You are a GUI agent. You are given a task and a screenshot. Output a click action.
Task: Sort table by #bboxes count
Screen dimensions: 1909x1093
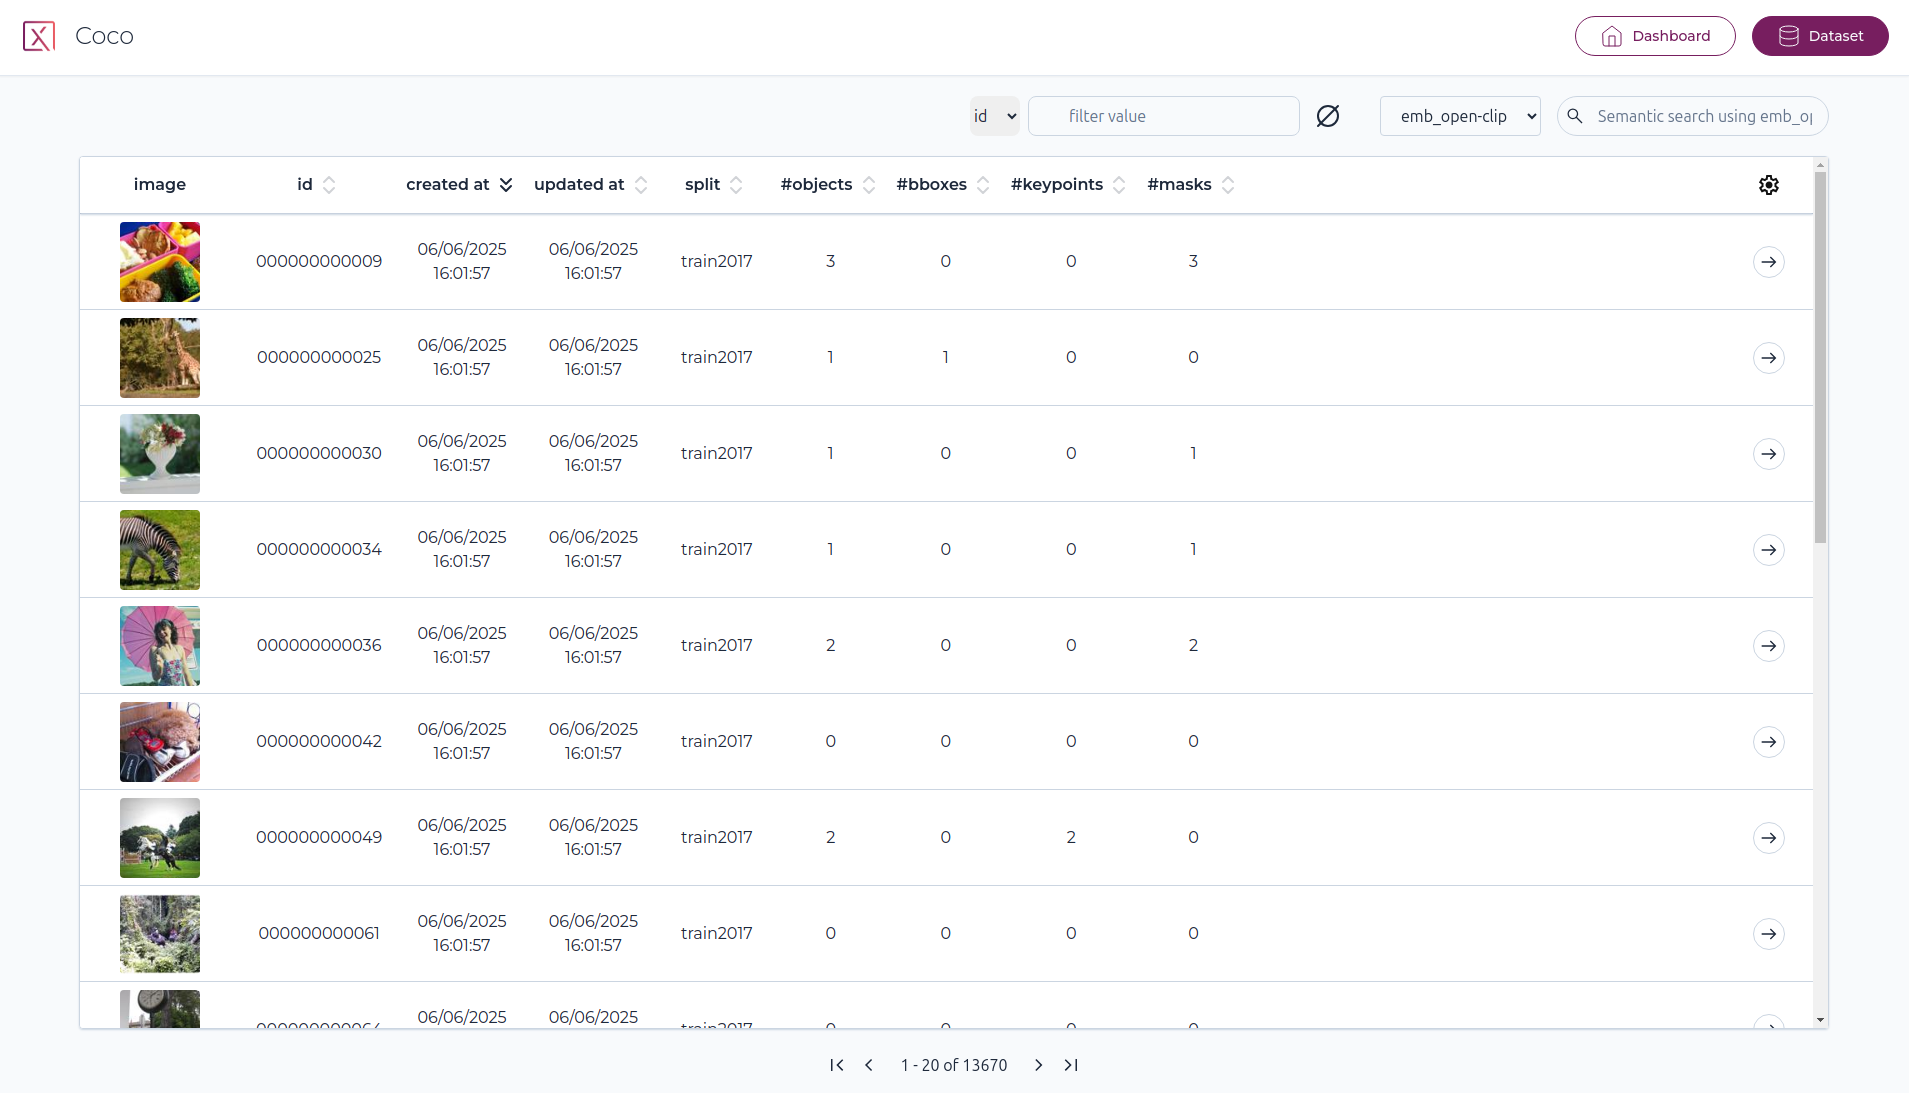[983, 185]
